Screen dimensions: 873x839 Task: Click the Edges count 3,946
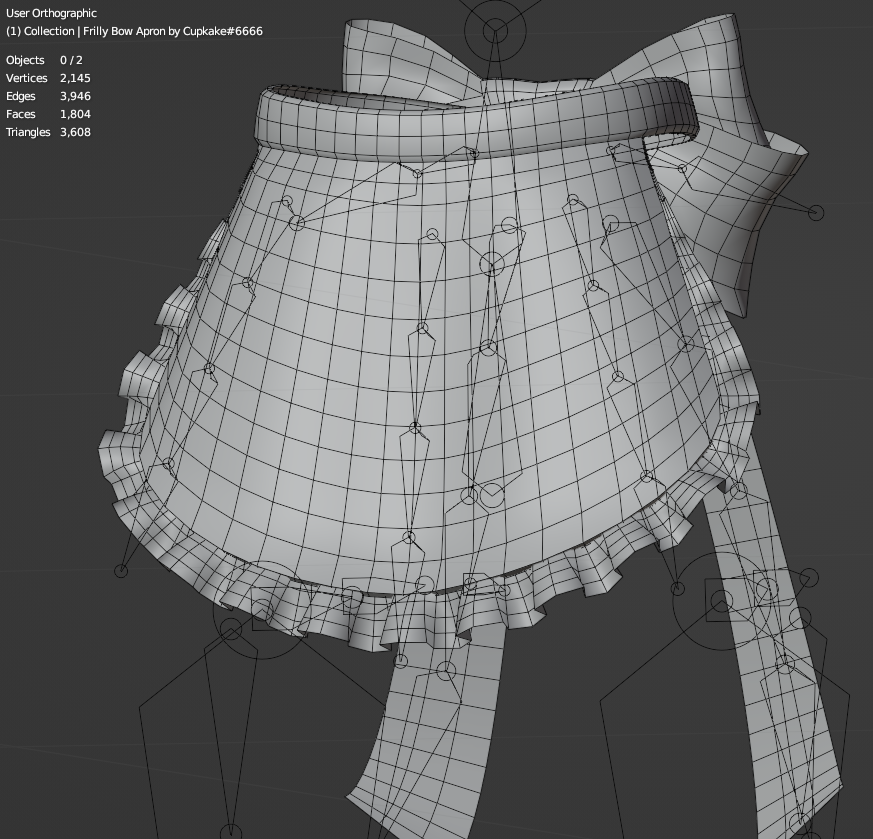pos(75,96)
